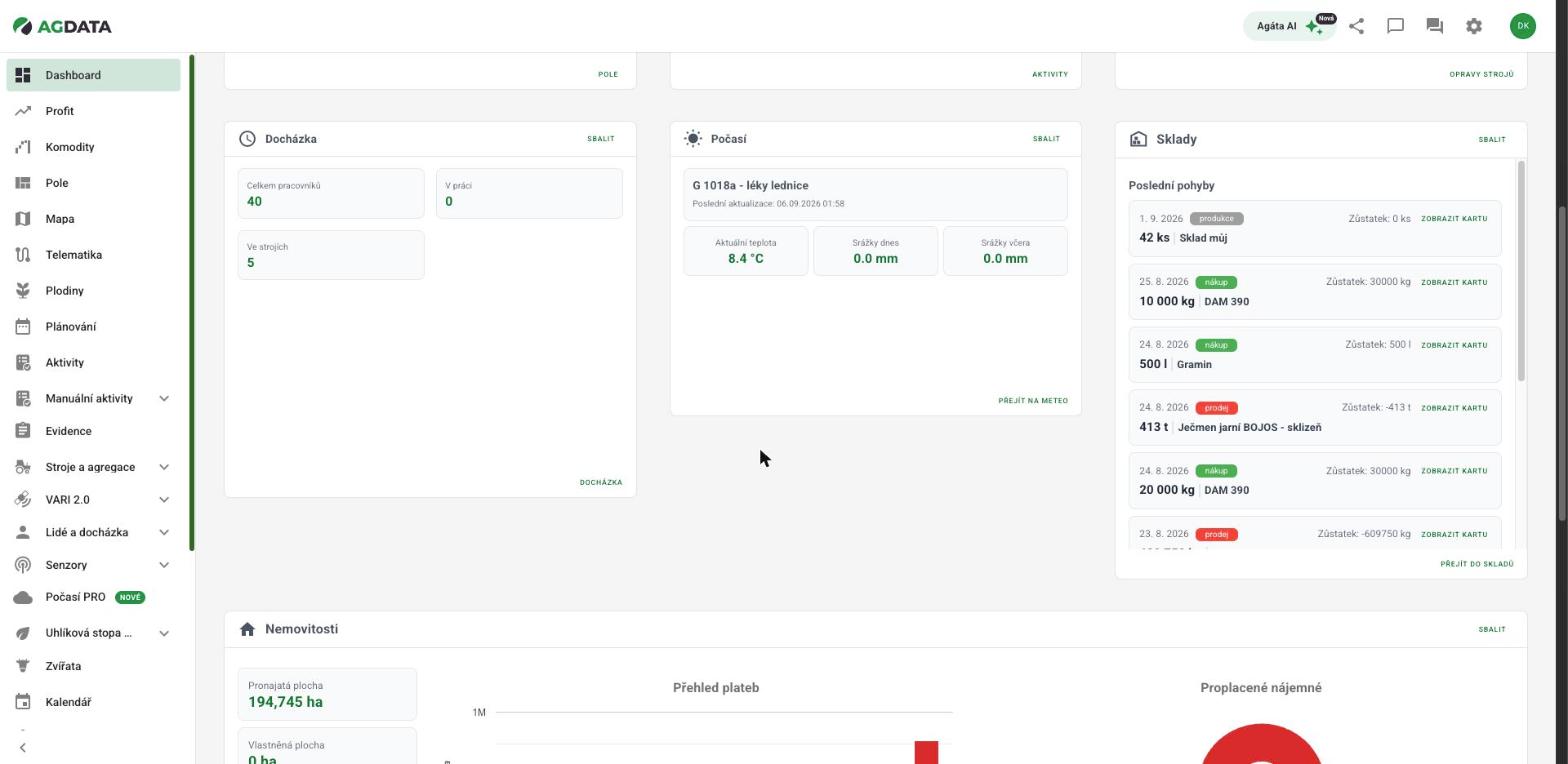Expand Lidé a docházka submenu
The height and width of the screenshot is (764, 1568).
tap(164, 532)
